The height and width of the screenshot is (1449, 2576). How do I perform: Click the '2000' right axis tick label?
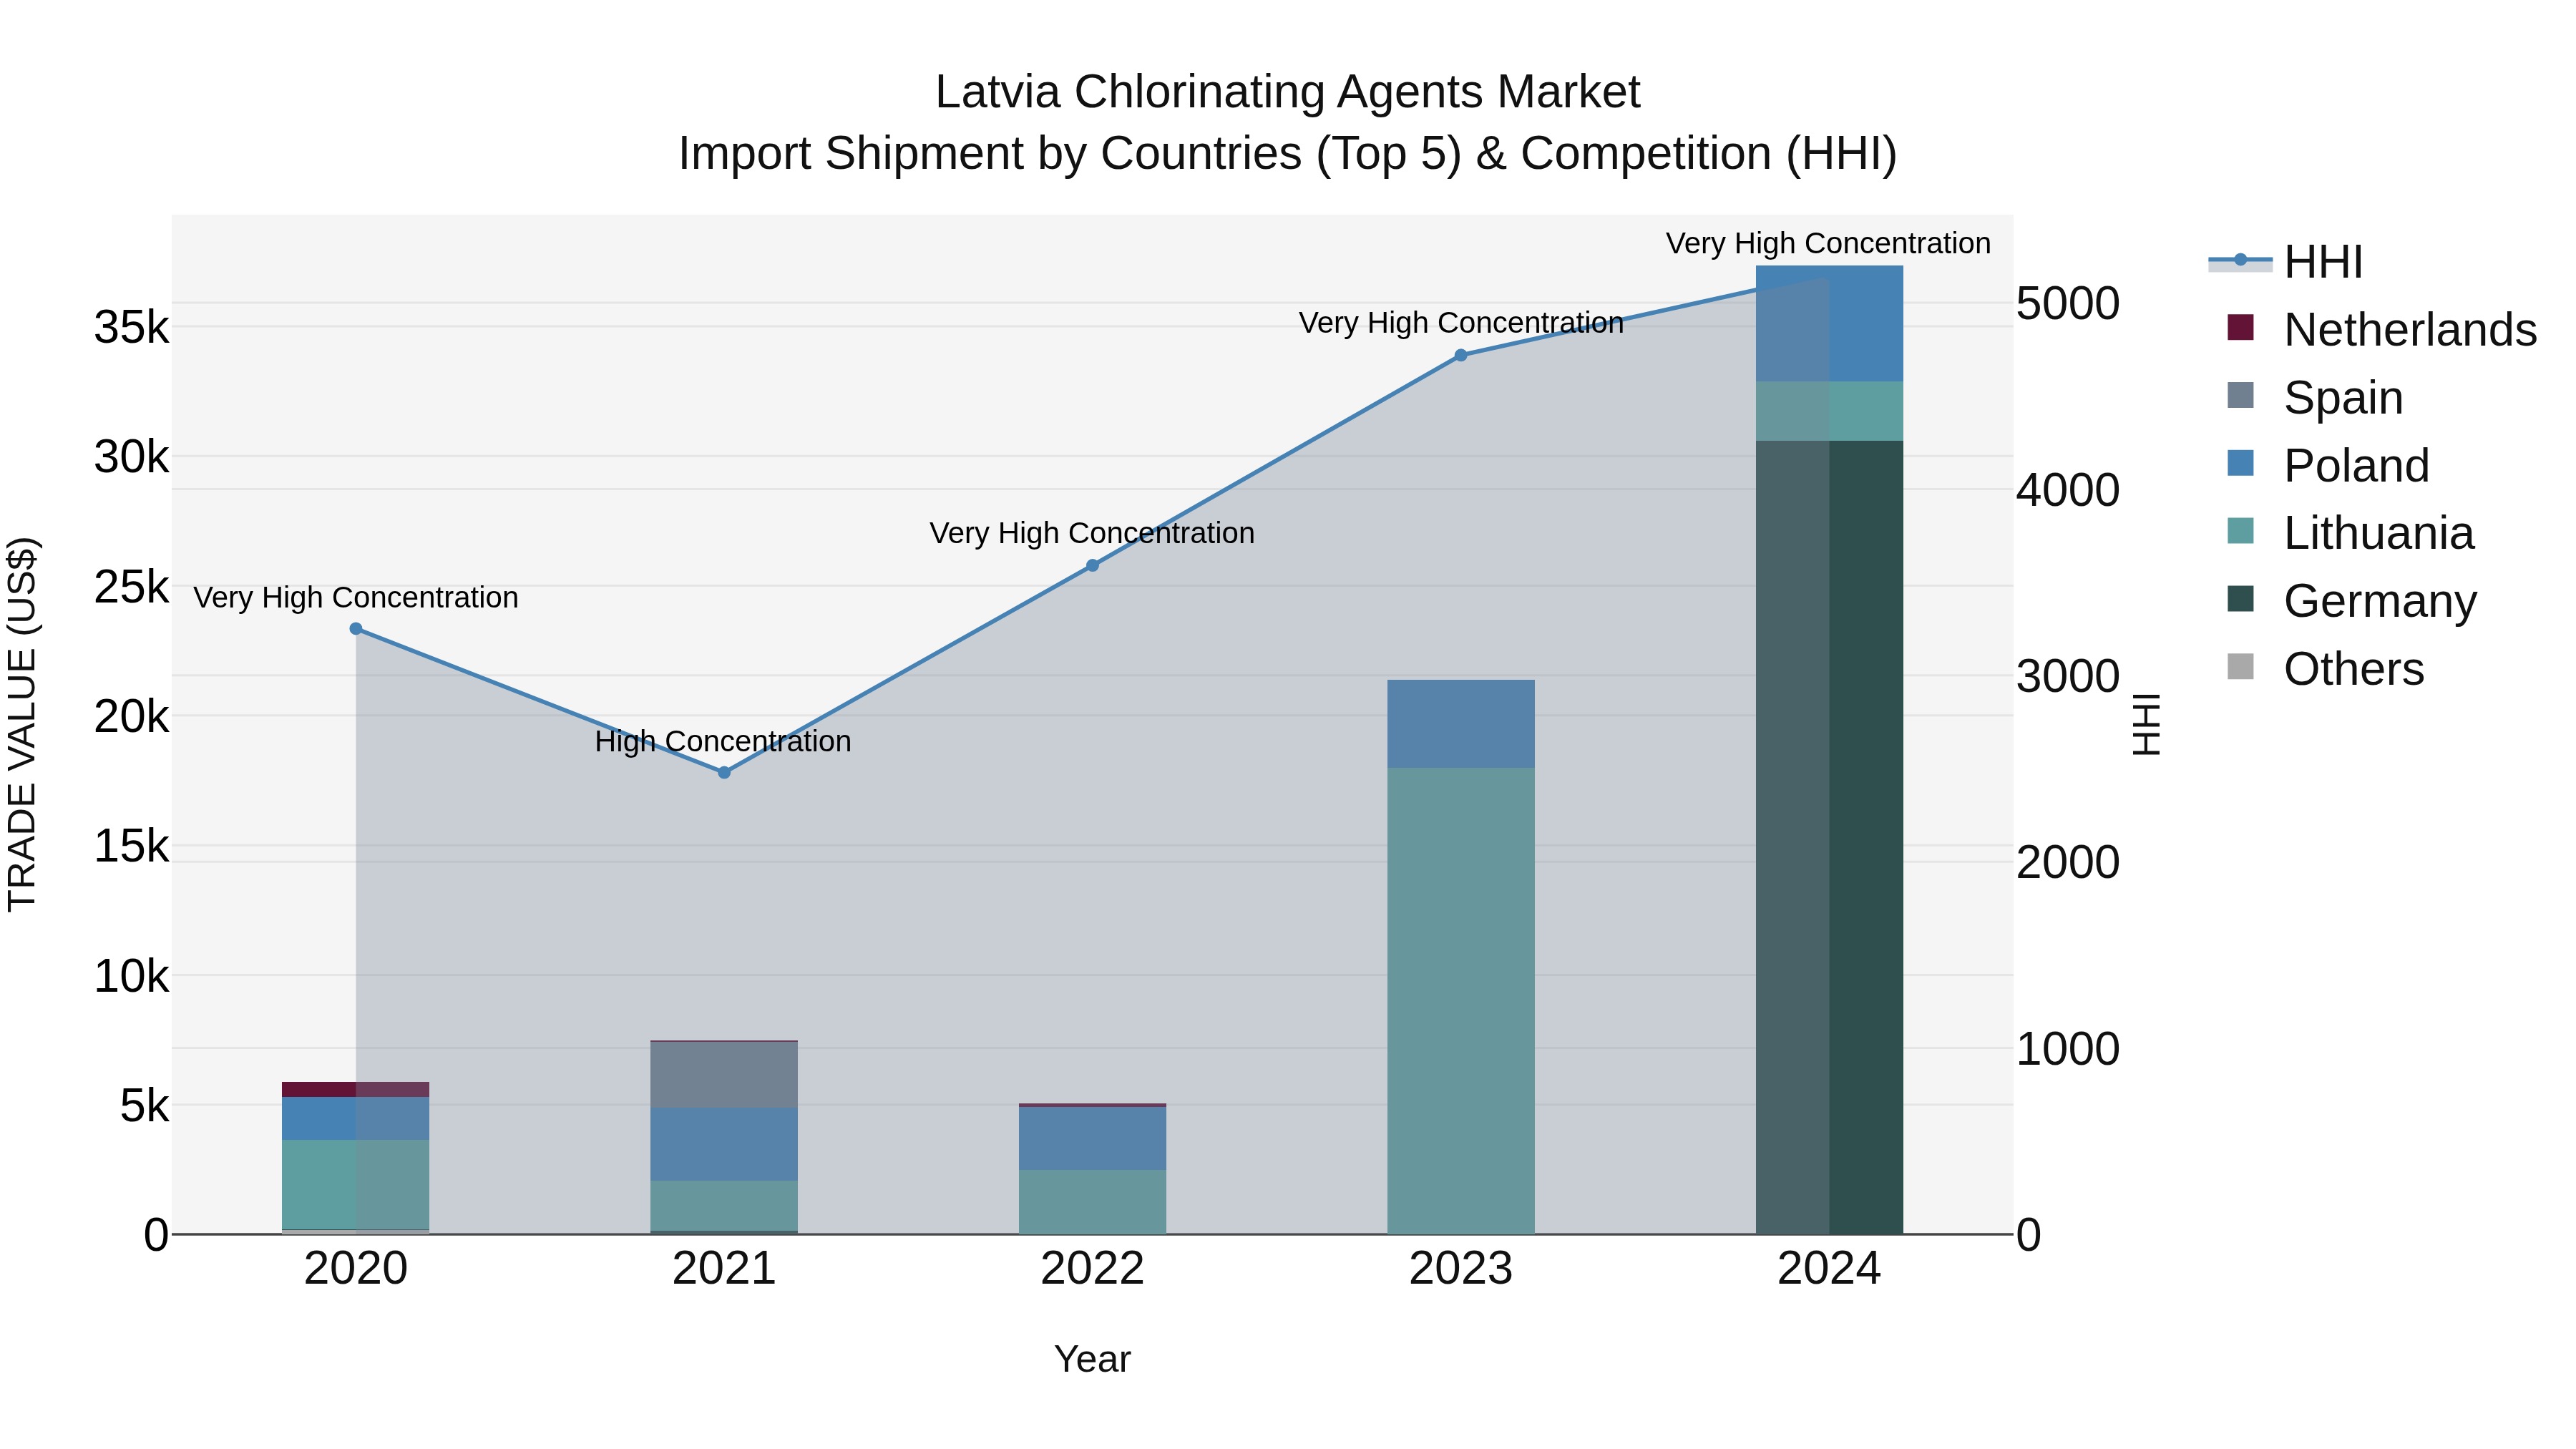(x=2068, y=862)
